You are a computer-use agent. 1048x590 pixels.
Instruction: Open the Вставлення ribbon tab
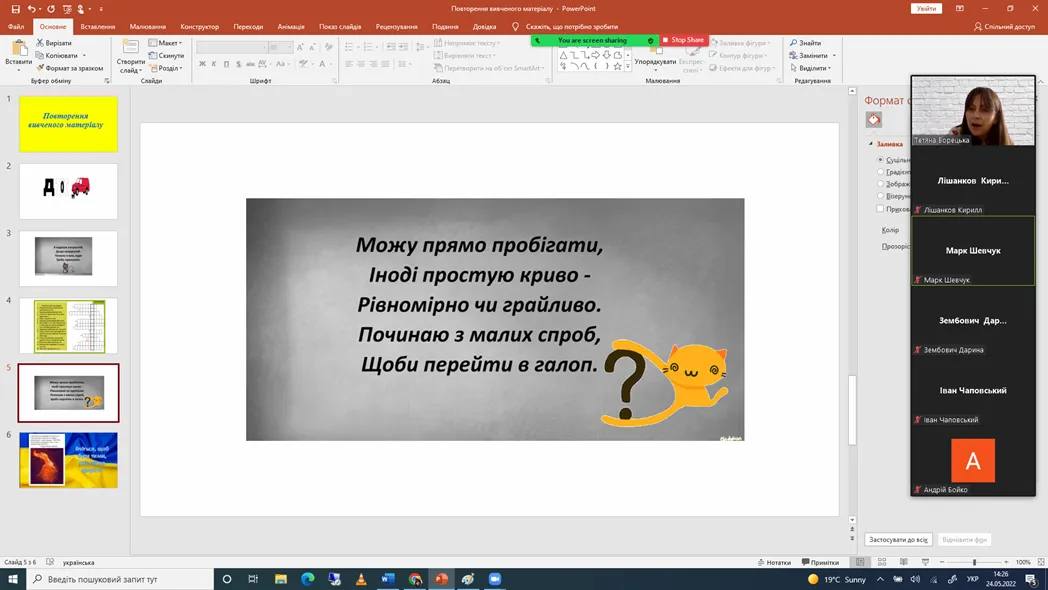[98, 27]
